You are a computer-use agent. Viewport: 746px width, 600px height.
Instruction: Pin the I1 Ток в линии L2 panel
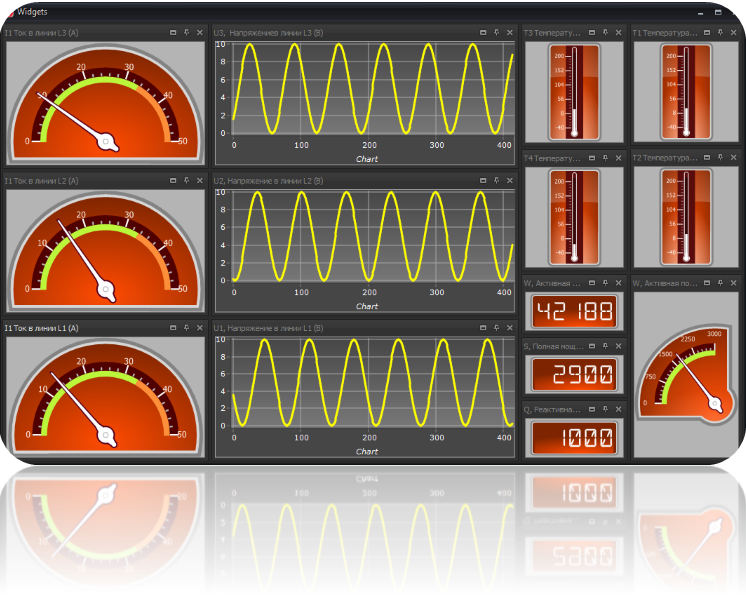(x=186, y=180)
